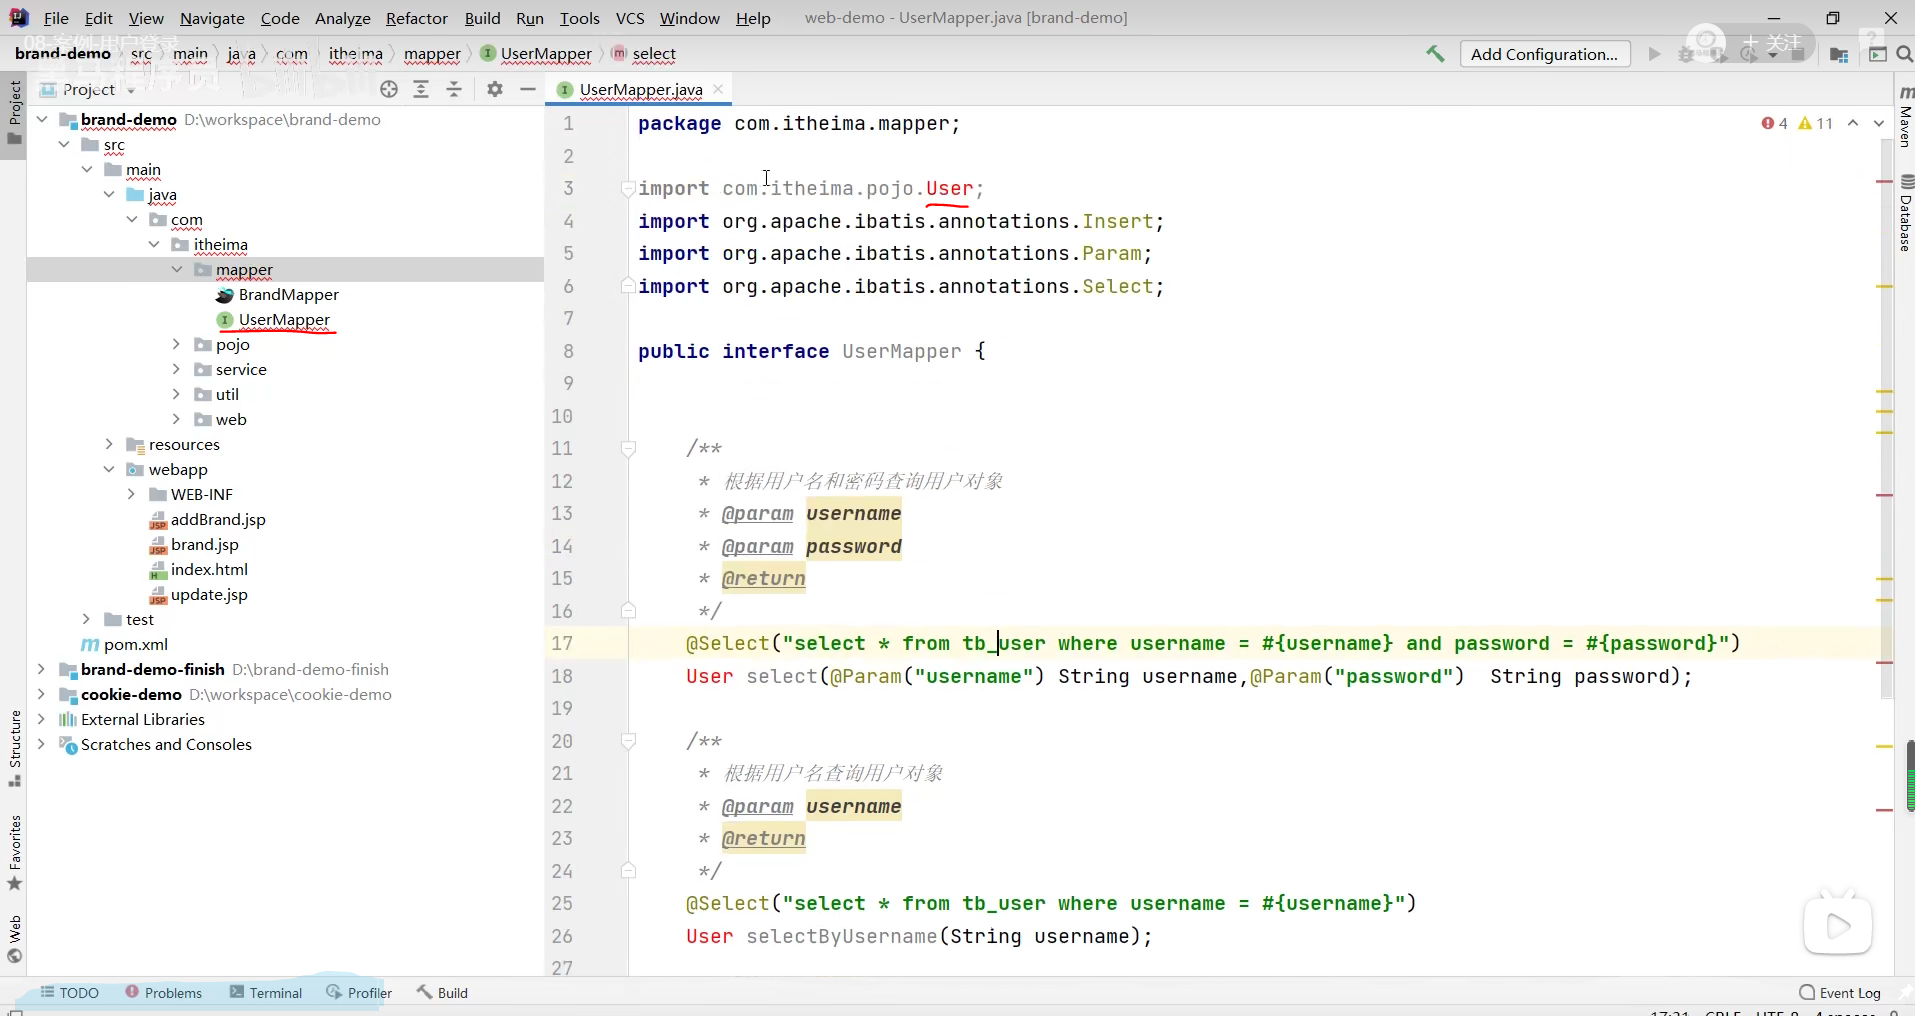Open Project panel settings gear
This screenshot has width=1915, height=1016.
click(x=495, y=90)
